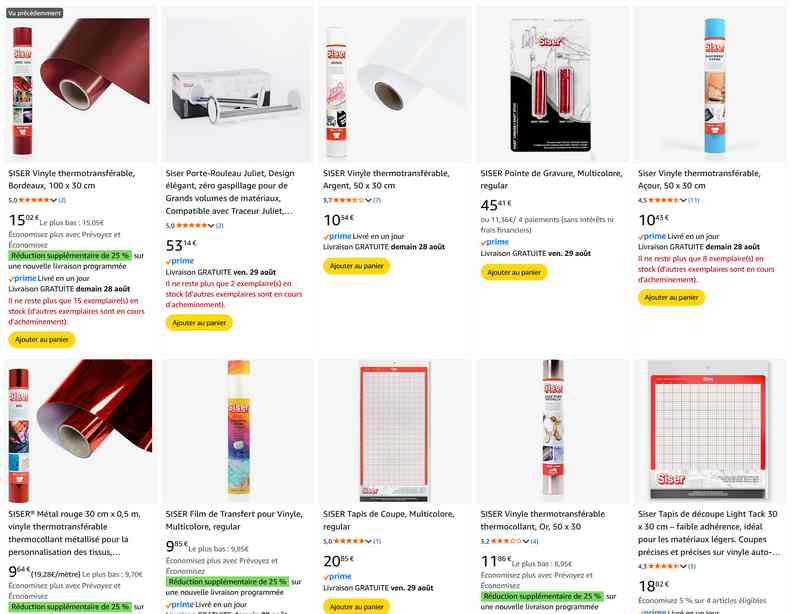Open the Bordeaux vinyl roll product image
This screenshot has height=614, width=795.
coord(80,85)
